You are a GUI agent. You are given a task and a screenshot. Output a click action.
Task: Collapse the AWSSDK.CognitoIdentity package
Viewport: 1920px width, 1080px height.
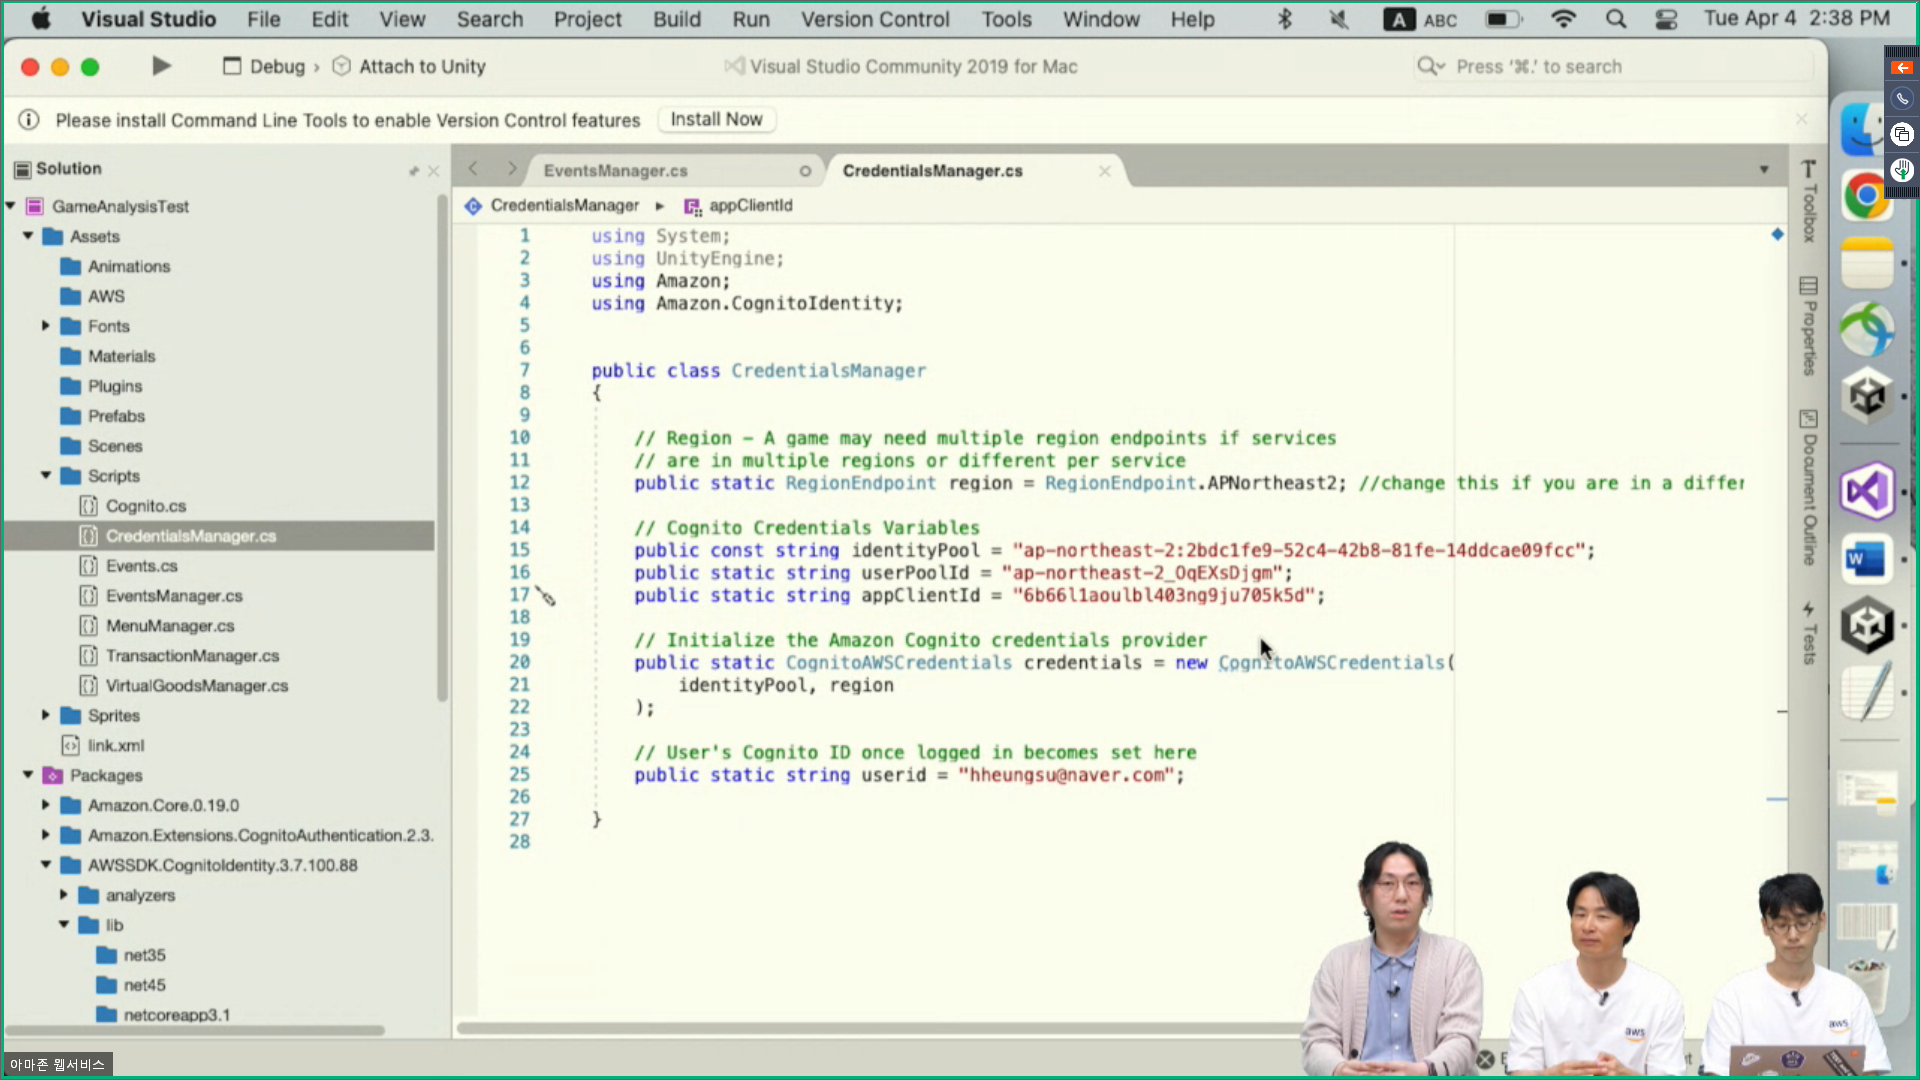coord(45,865)
